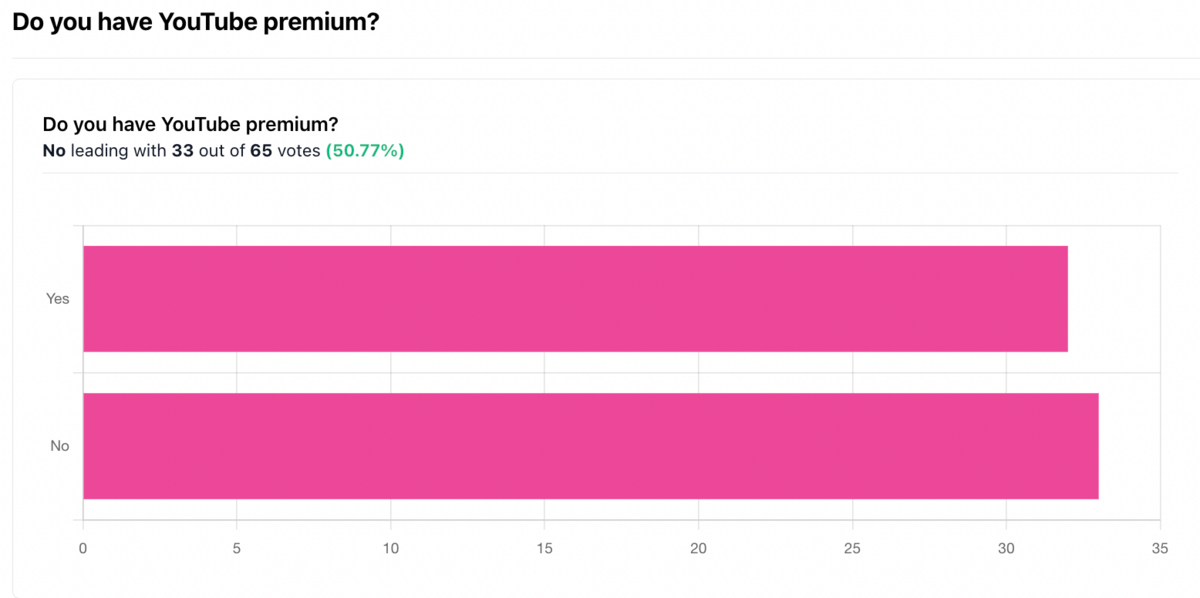The image size is (1200, 598).
Task: Click the pink No bar in chart
Action: [x=590, y=446]
